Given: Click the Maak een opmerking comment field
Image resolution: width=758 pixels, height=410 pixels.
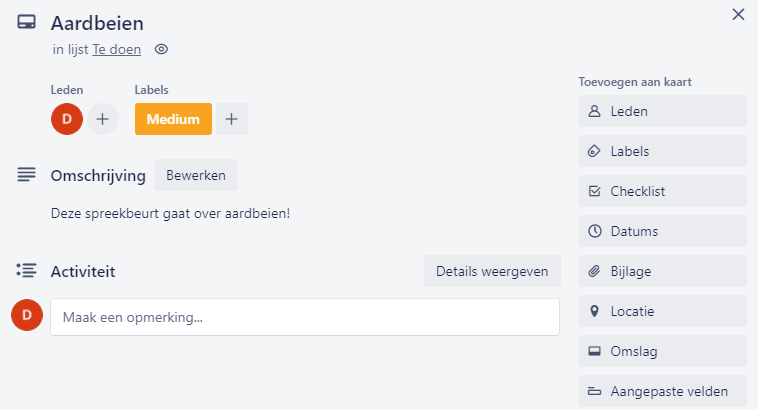Looking at the screenshot, I should (x=305, y=317).
